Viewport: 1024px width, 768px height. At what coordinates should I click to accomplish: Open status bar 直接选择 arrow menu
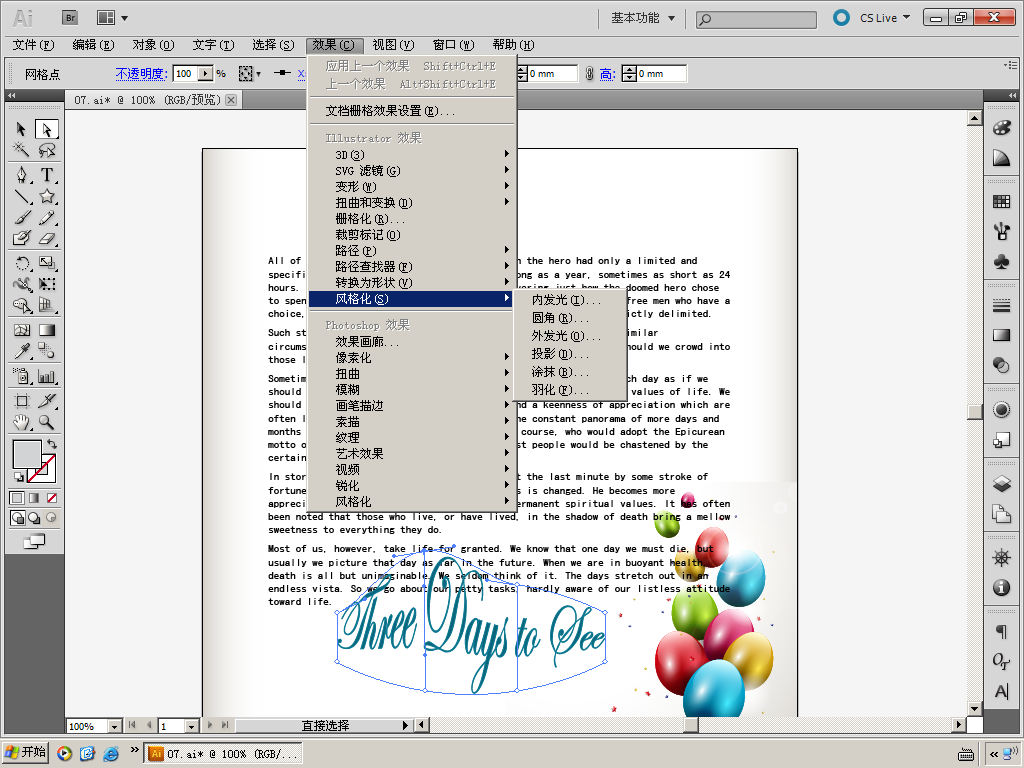pyautogui.click(x=405, y=726)
